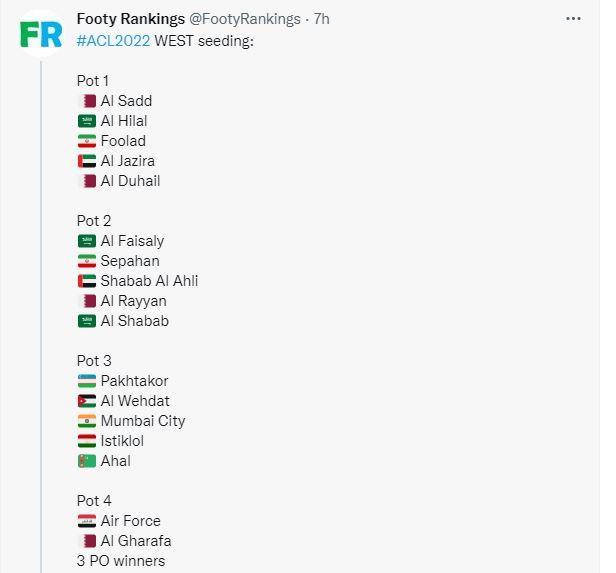616x573 pixels.
Task: Click the Uzbekistan flag beside Pakhtakor
Action: tap(87, 381)
